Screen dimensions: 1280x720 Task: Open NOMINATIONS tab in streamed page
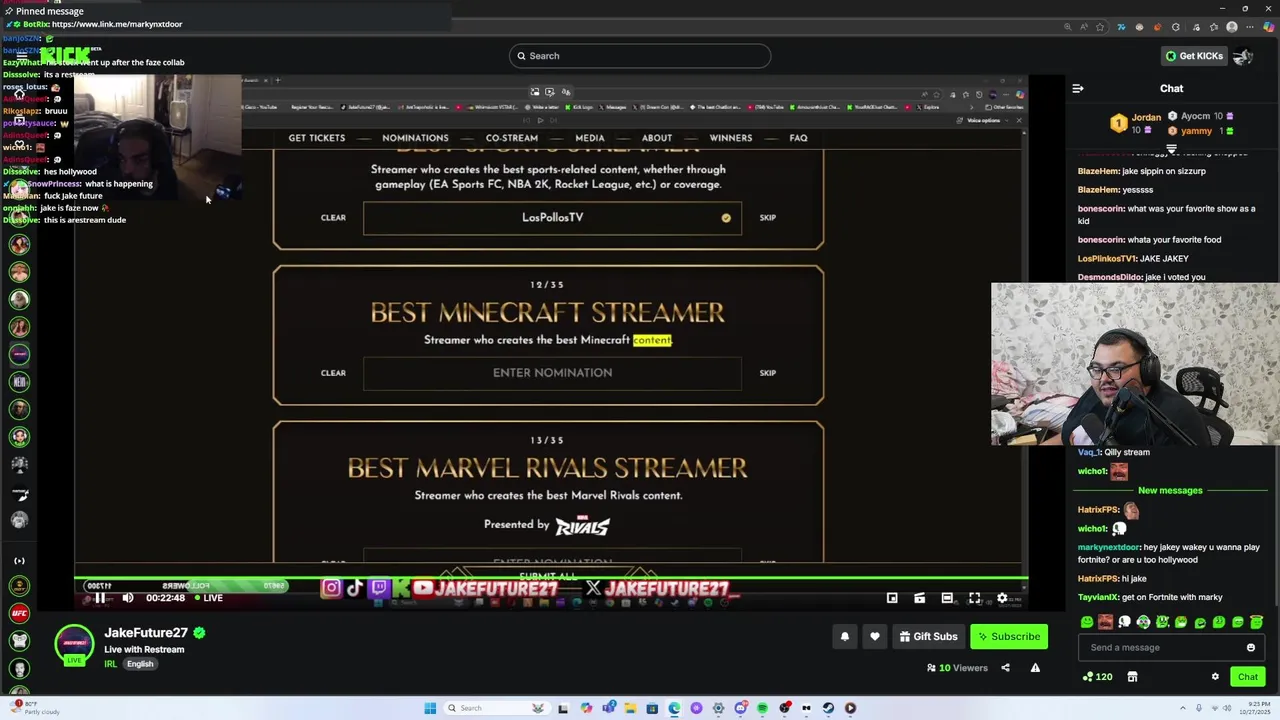pos(415,138)
